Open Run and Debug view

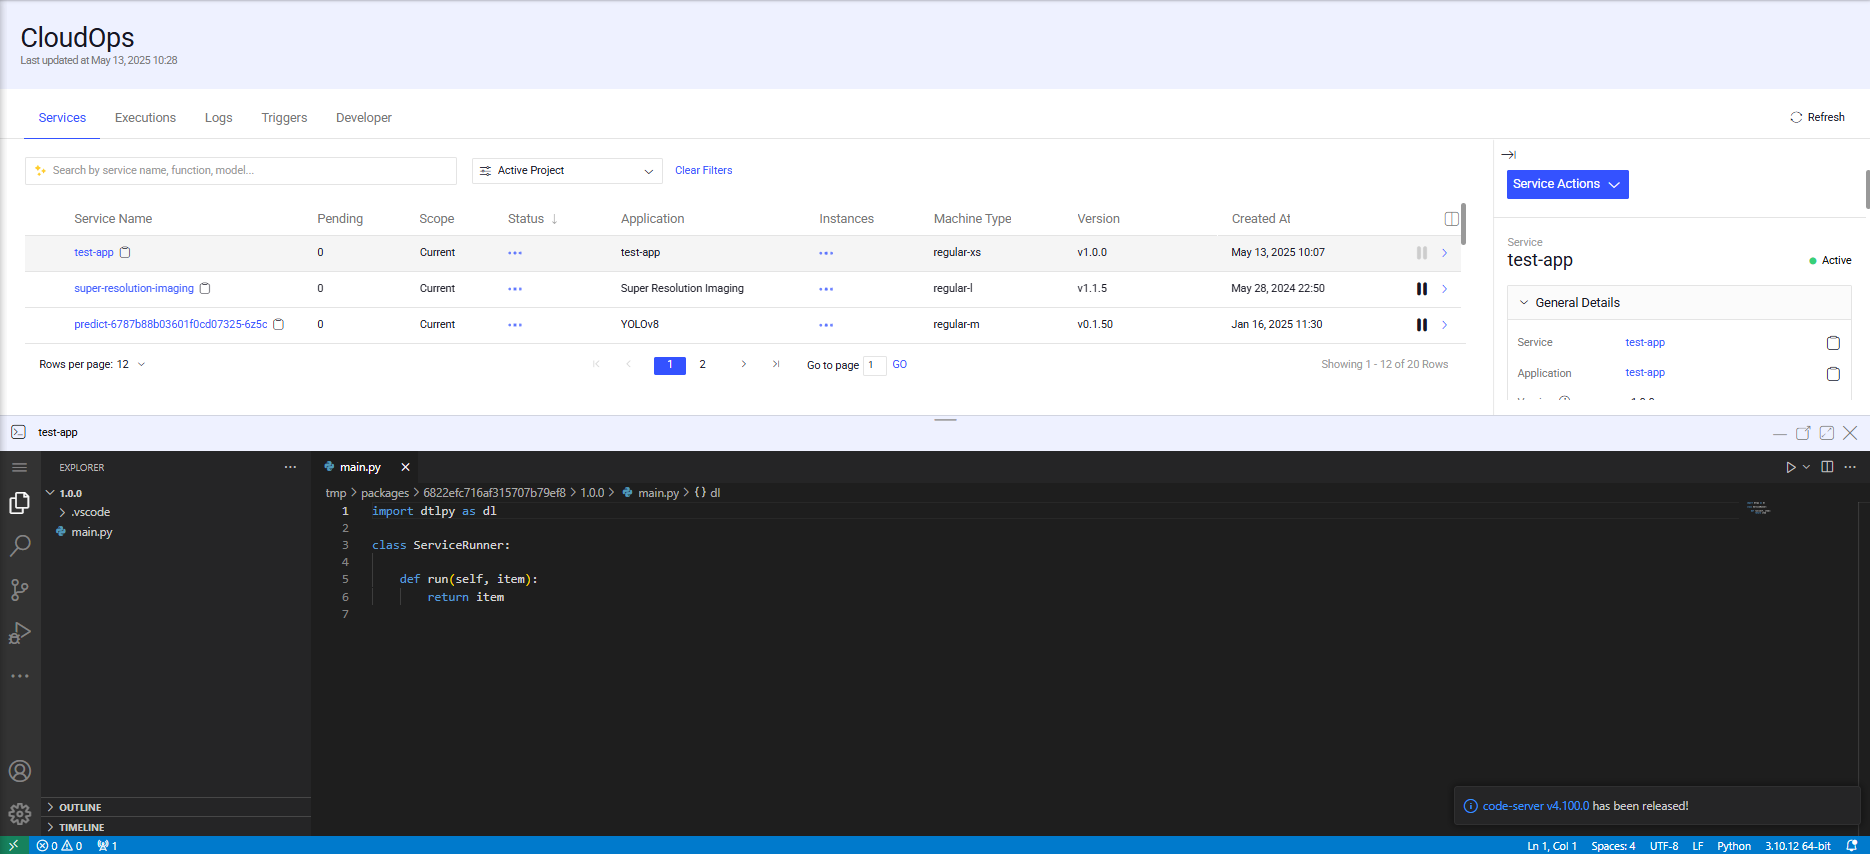coord(19,633)
